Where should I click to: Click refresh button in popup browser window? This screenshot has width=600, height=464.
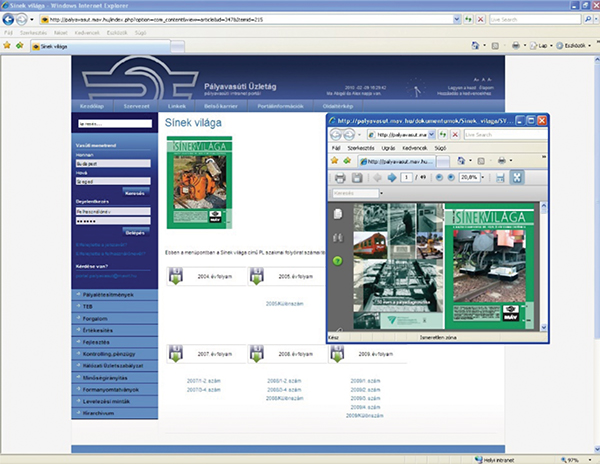click(x=441, y=134)
